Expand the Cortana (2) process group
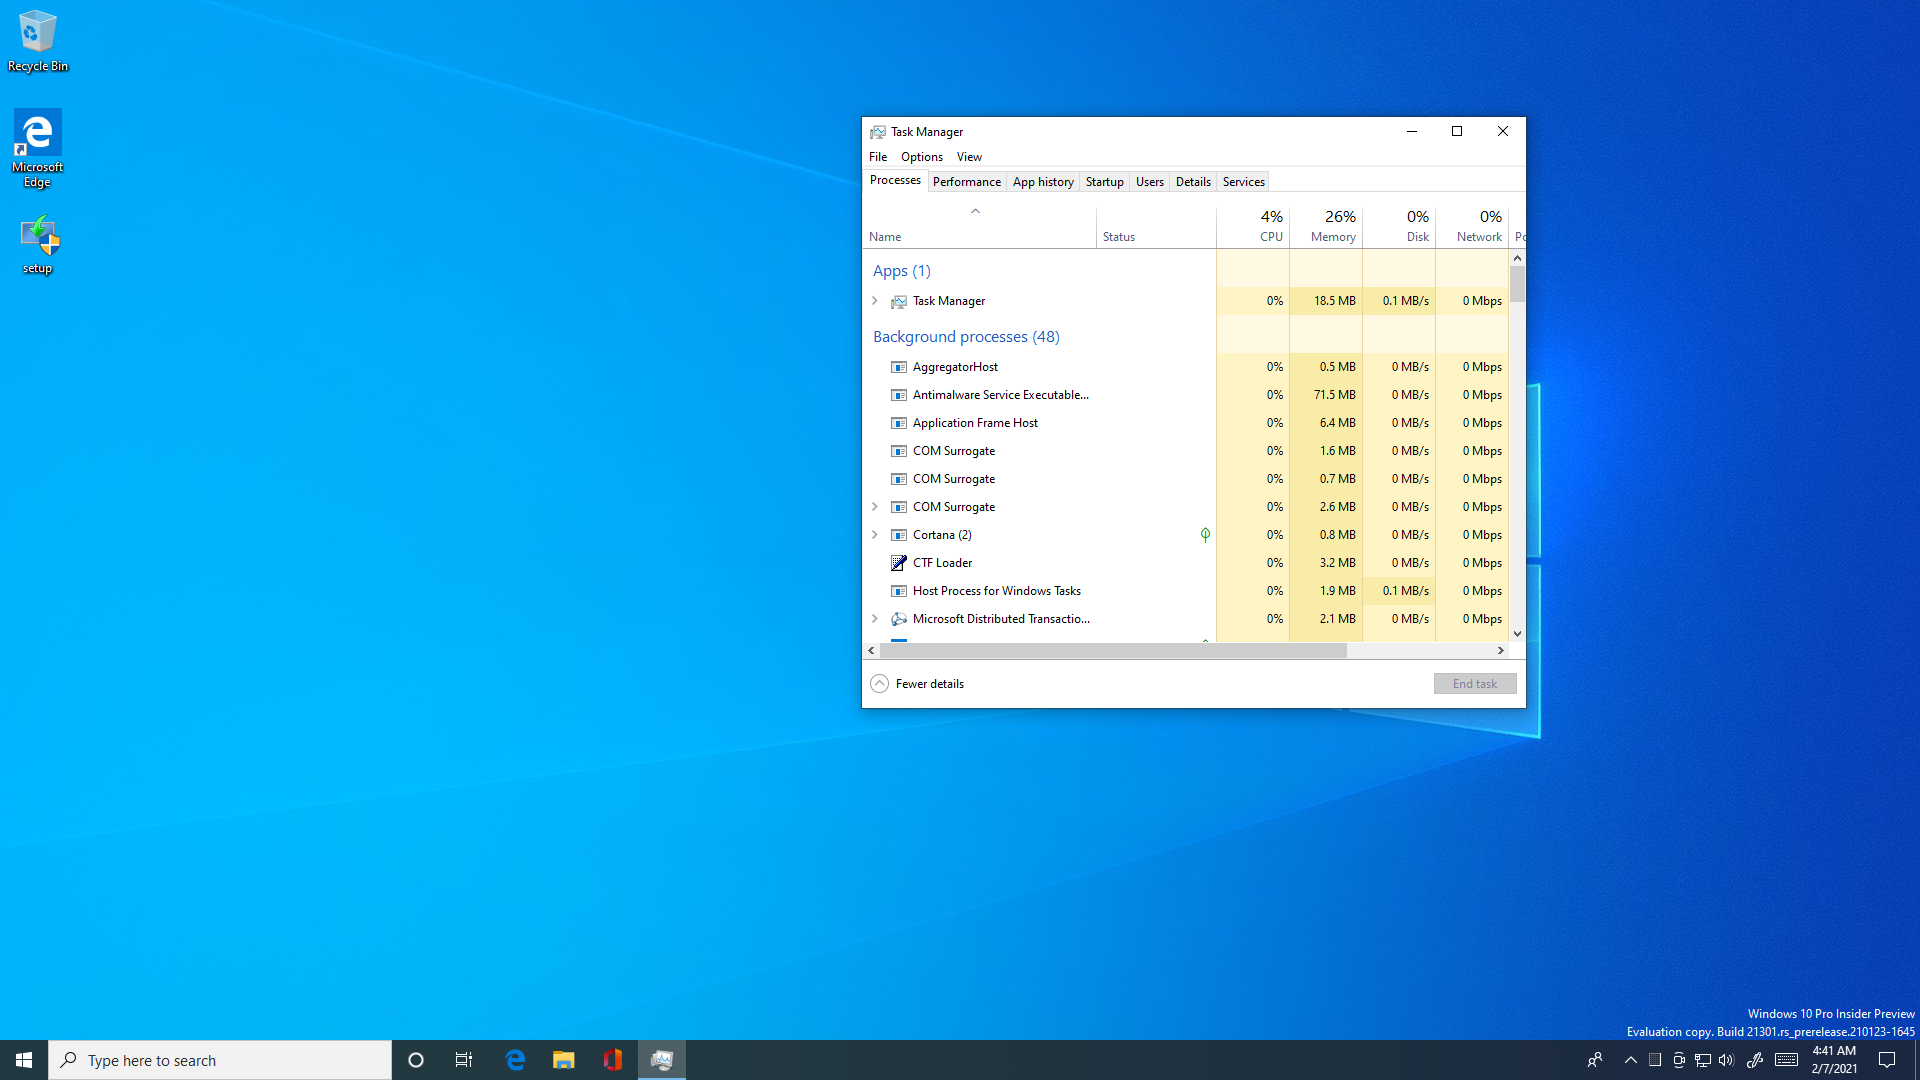 (875, 535)
